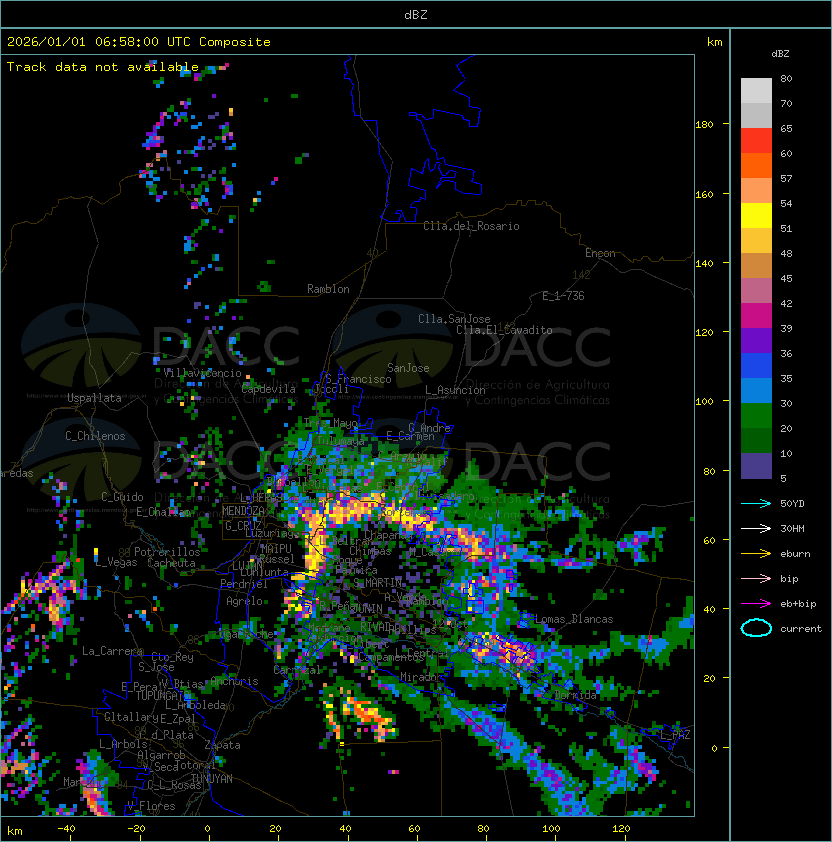Click the 'Potrerillos' place label
Screen dimensions: 832x842
point(167,551)
